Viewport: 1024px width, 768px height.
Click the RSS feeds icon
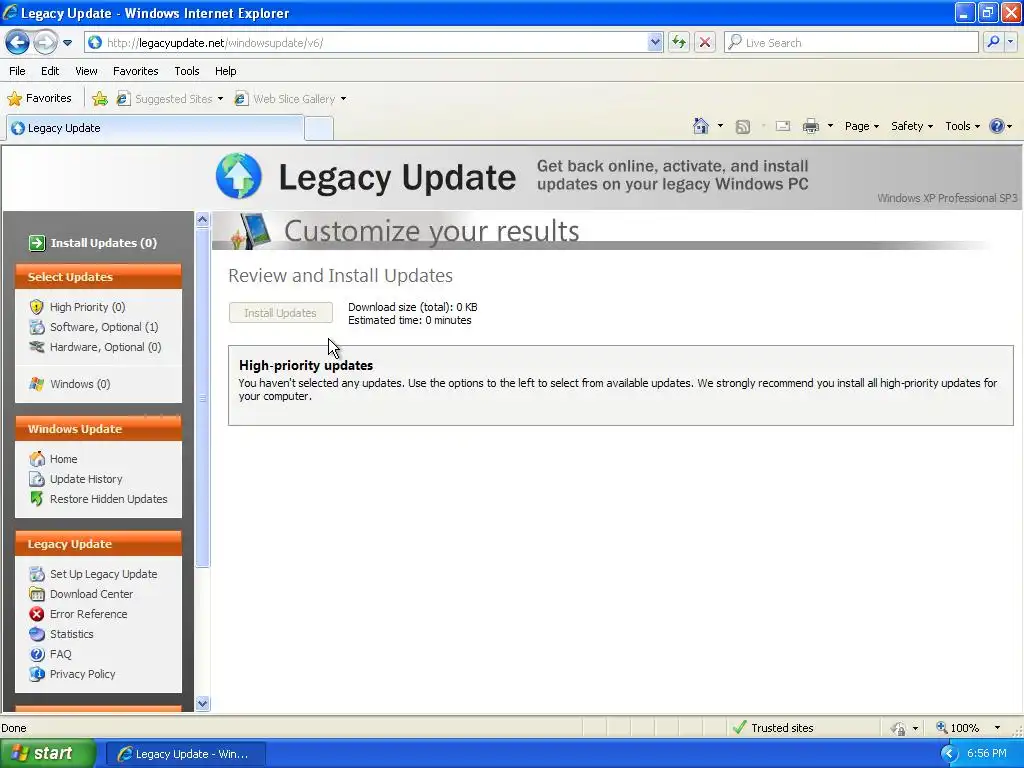[743, 127]
